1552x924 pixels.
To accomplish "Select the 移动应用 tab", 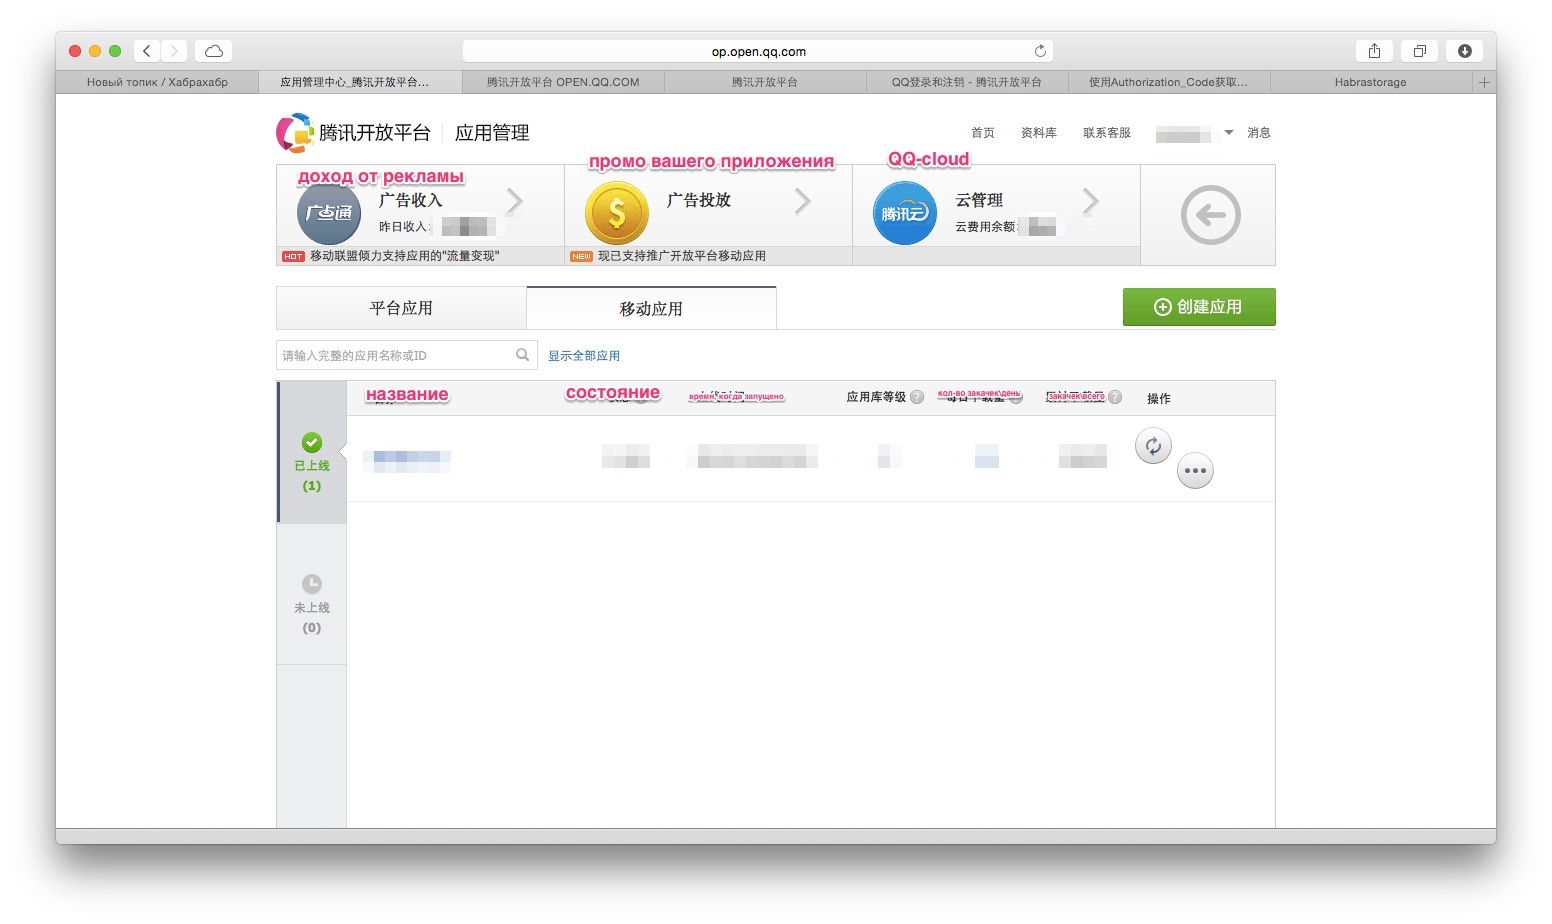I will pyautogui.click(x=651, y=309).
